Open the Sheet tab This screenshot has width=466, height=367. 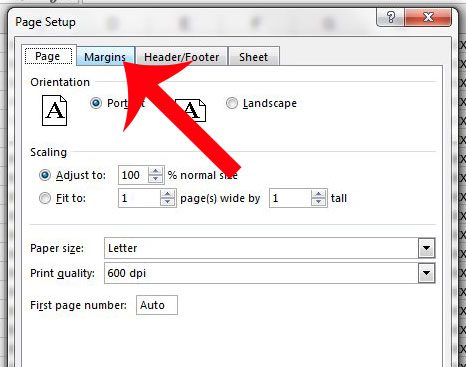point(254,57)
